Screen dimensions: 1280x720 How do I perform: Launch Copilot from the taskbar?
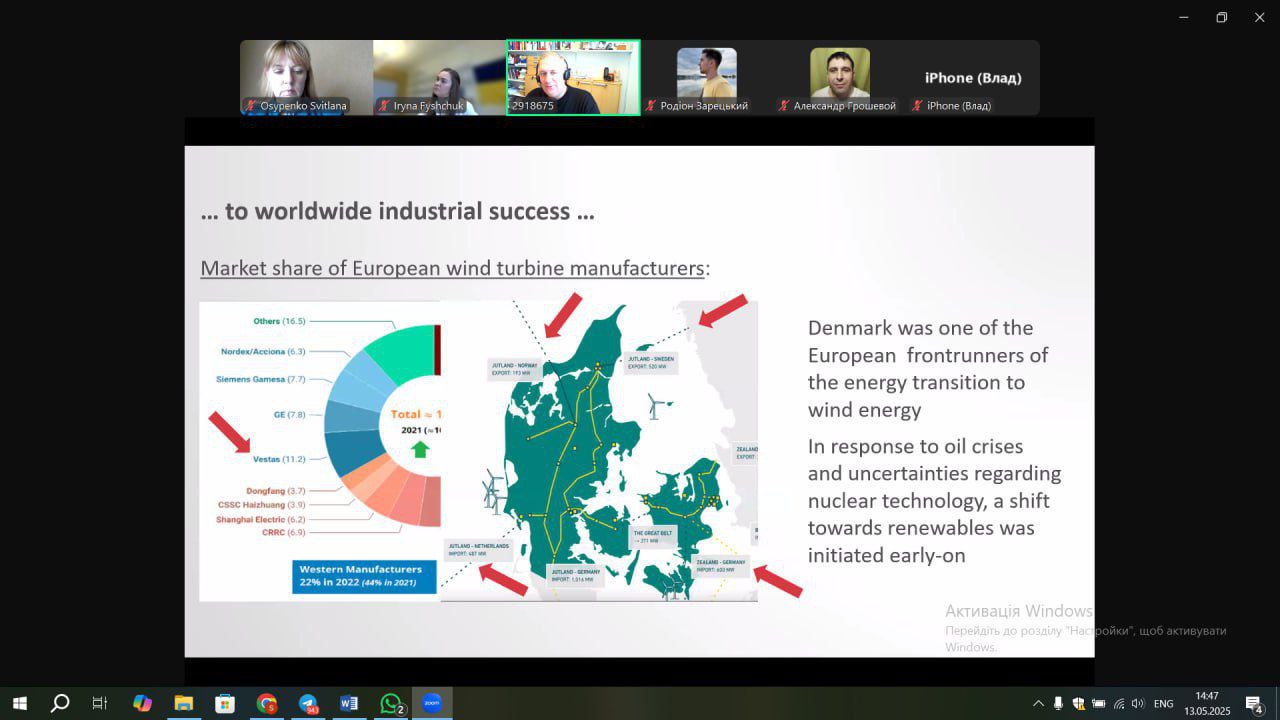click(x=142, y=703)
